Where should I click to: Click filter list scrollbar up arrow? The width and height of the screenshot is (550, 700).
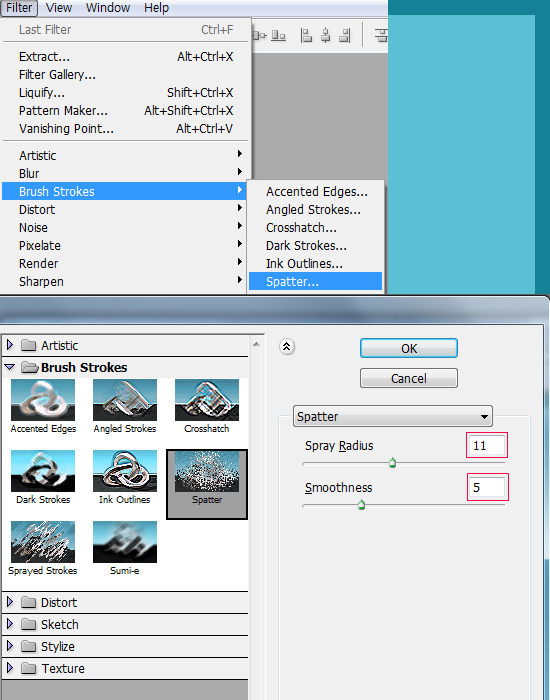pos(256,344)
